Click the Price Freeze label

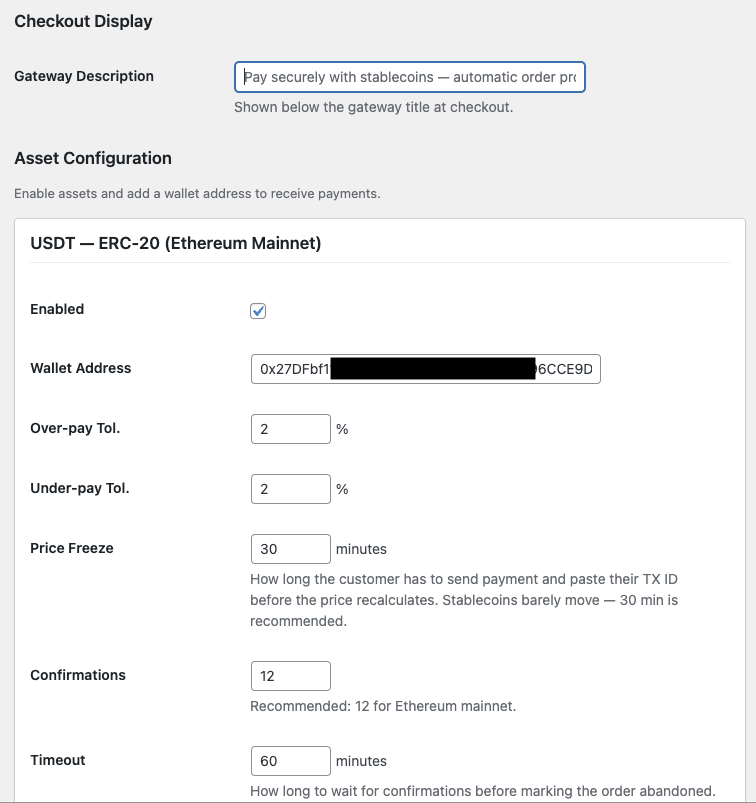pyautogui.click(x=72, y=548)
